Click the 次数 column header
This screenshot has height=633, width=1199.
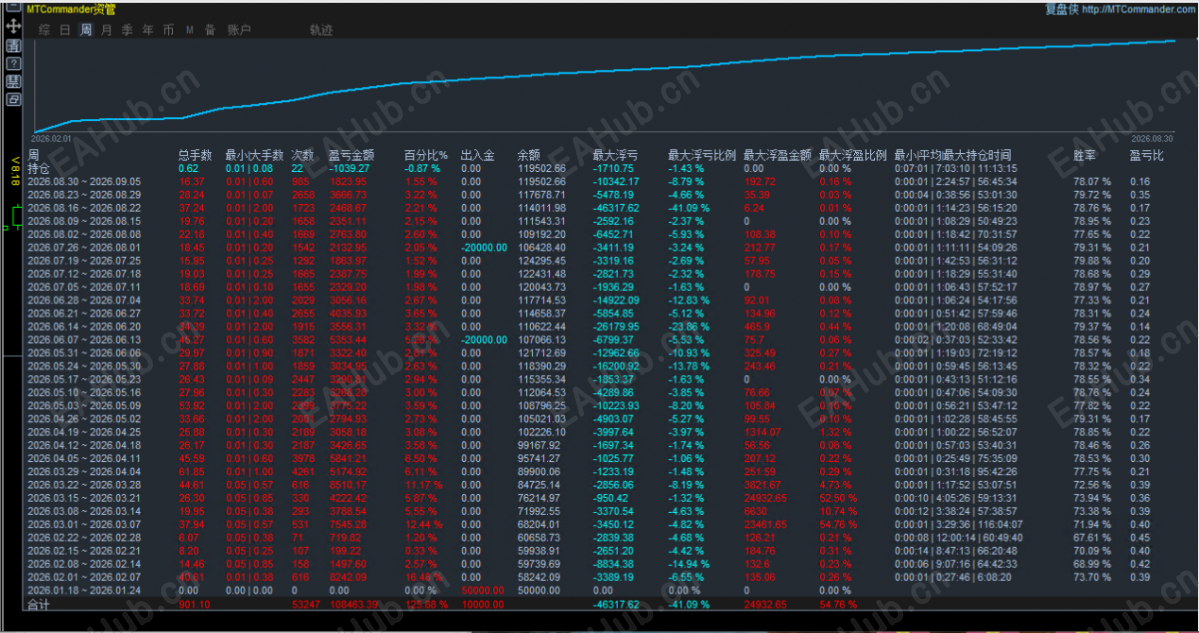coord(303,155)
